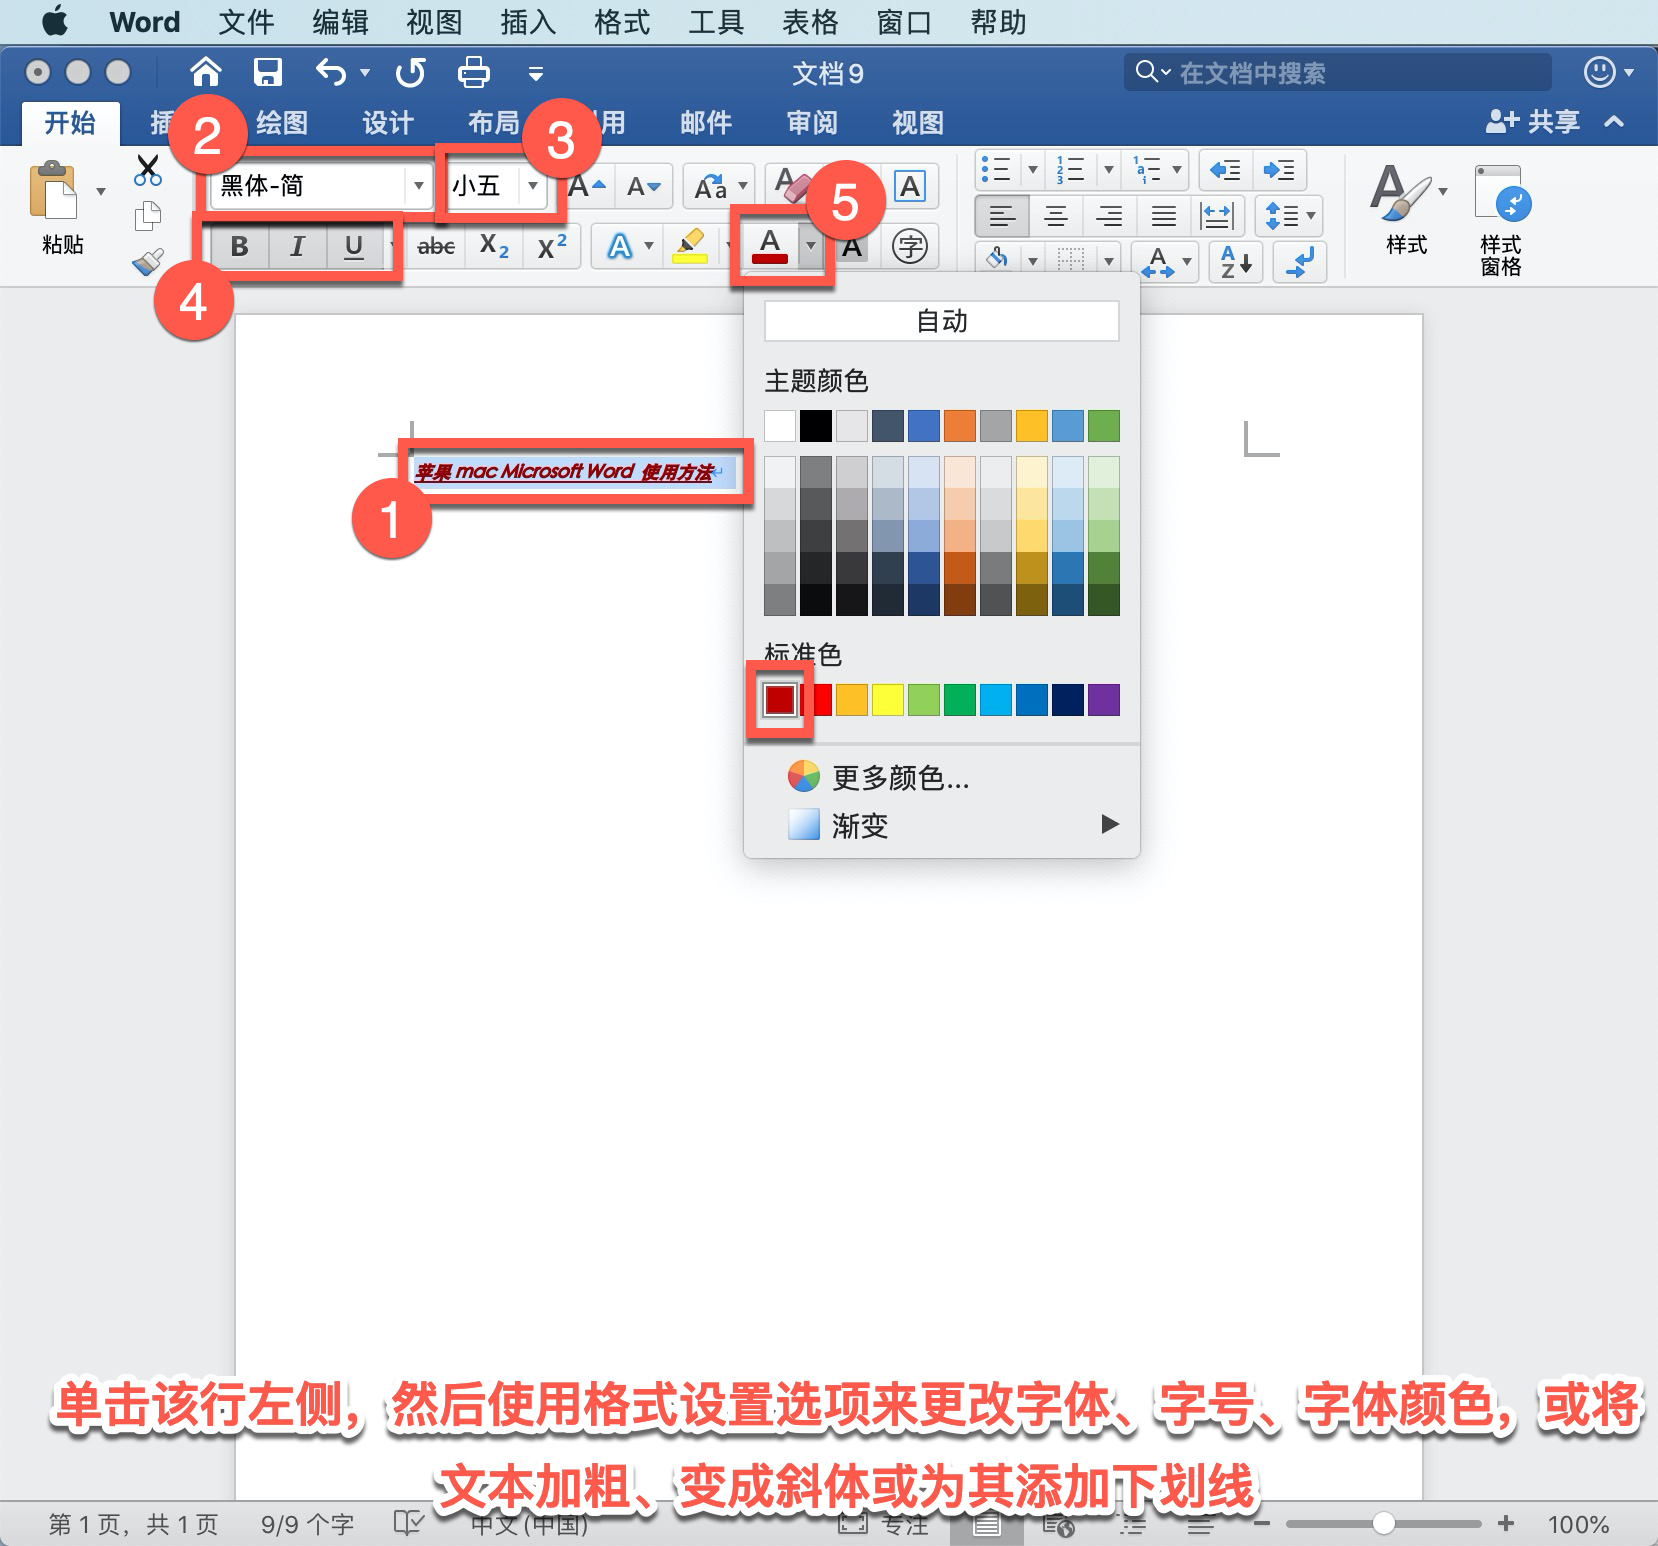Toggle underline formatting
1658x1546 pixels.
tap(354, 246)
